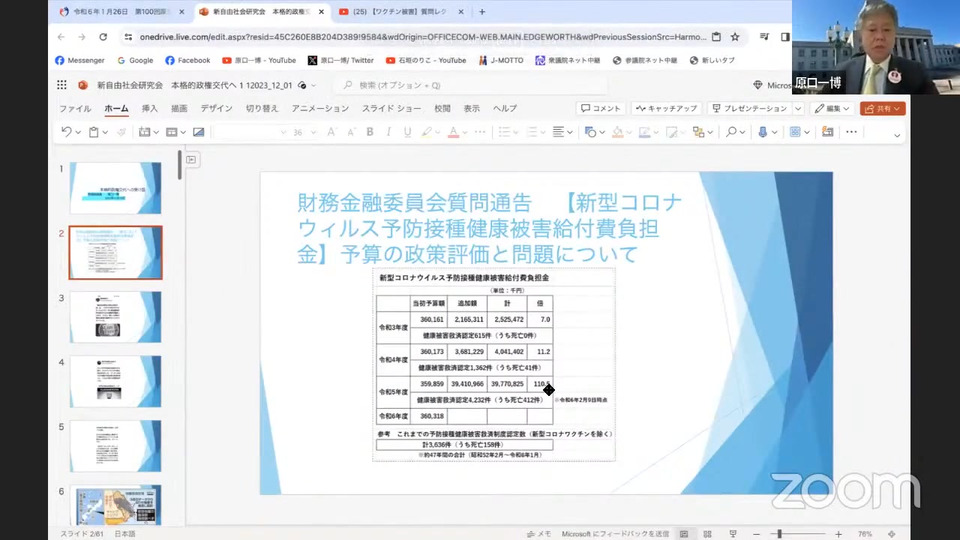The height and width of the screenshot is (540, 960).
Task: Switch to the デザイン ribbon tab
Action: coord(216,108)
